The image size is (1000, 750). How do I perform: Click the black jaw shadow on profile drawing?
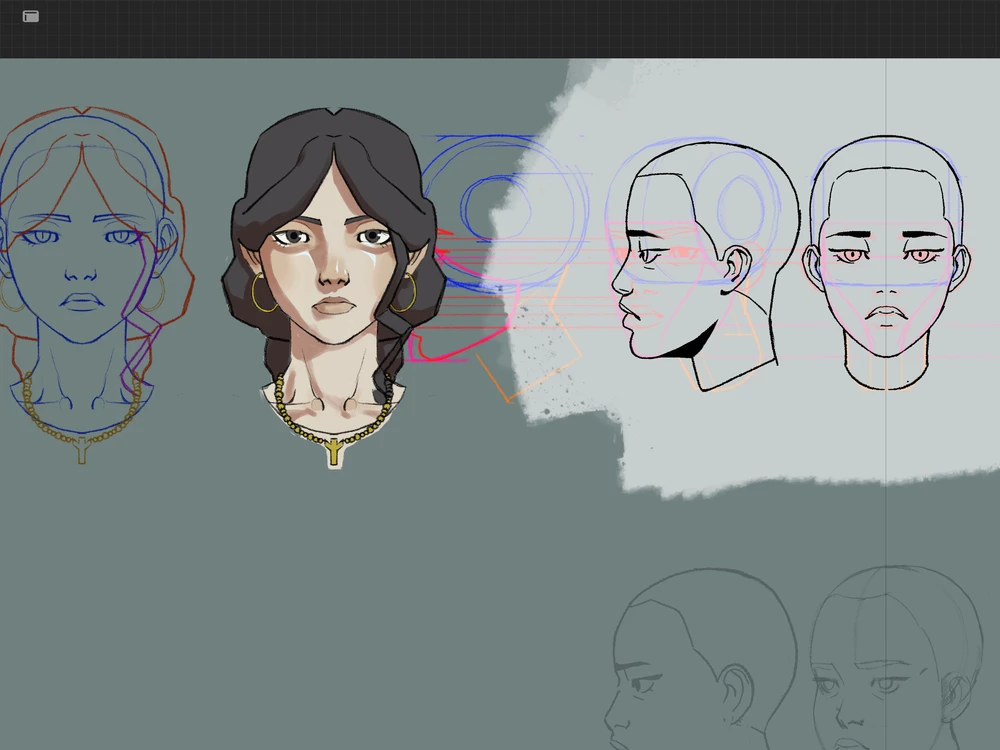click(x=697, y=343)
